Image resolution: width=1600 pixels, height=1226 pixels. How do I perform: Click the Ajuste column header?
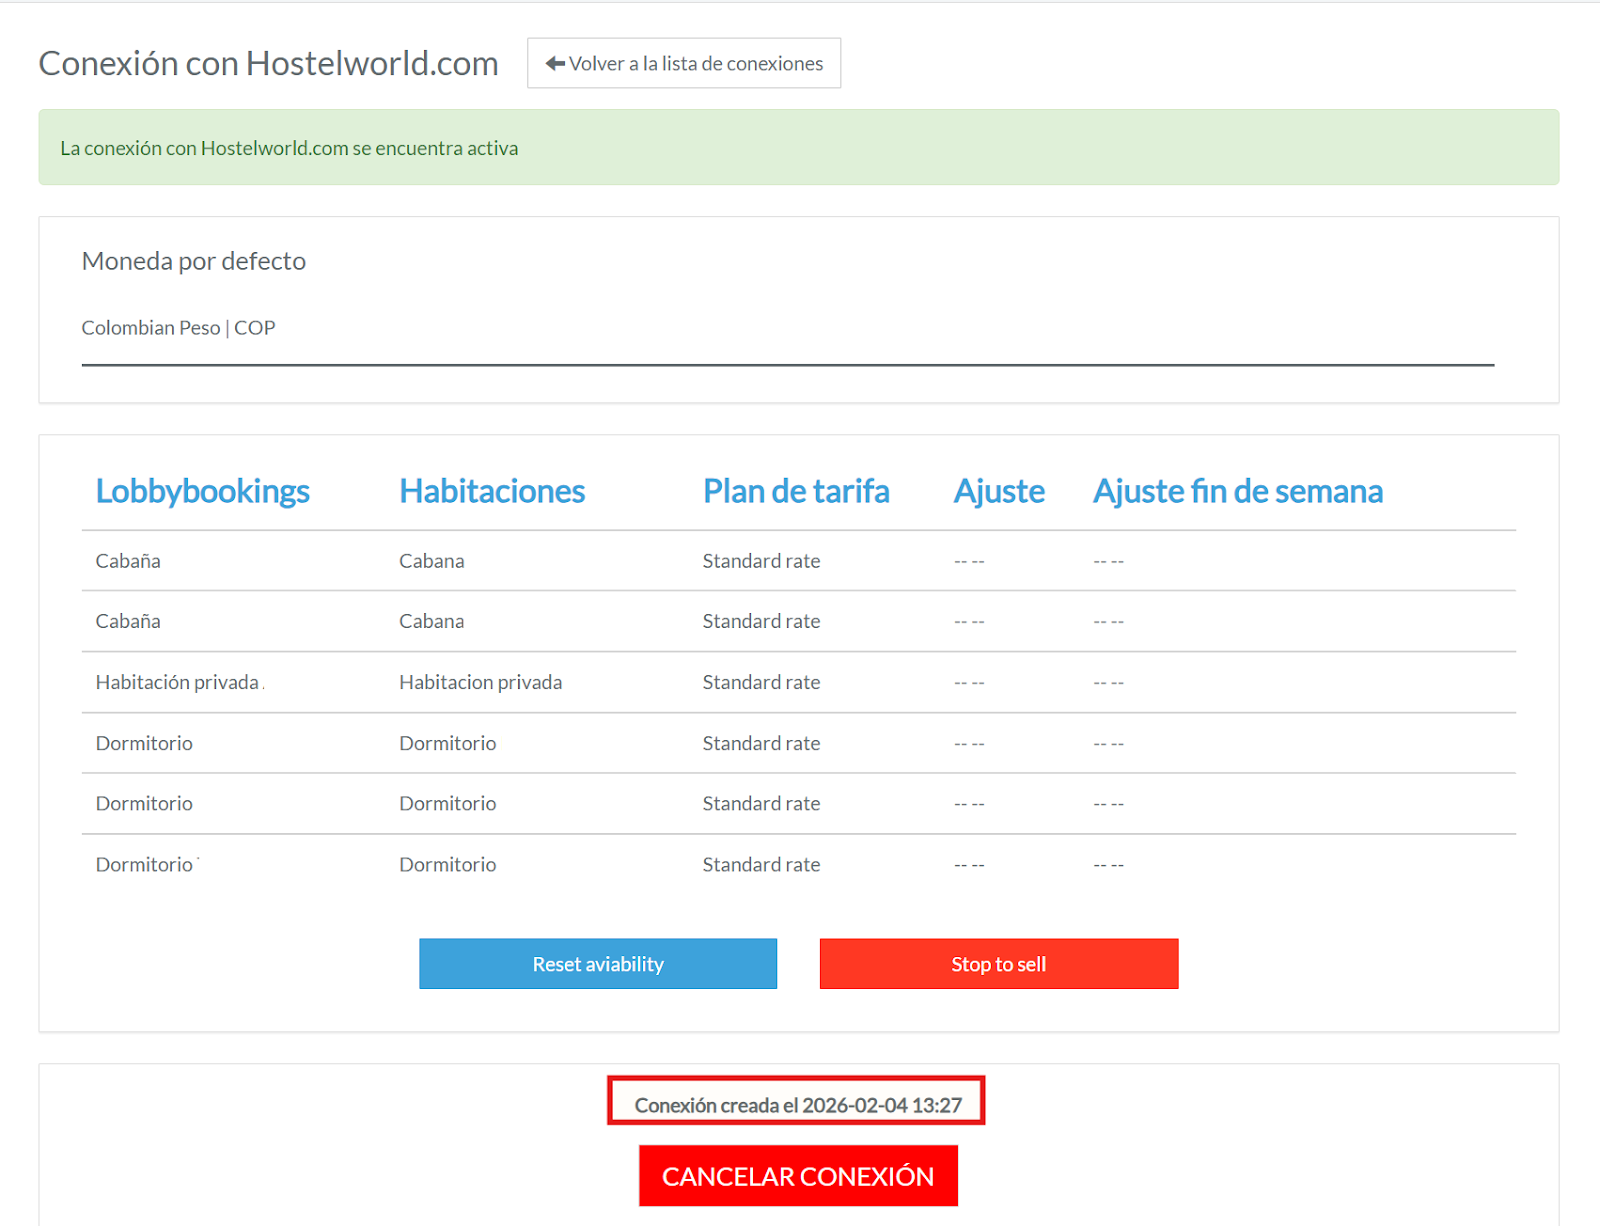point(998,491)
